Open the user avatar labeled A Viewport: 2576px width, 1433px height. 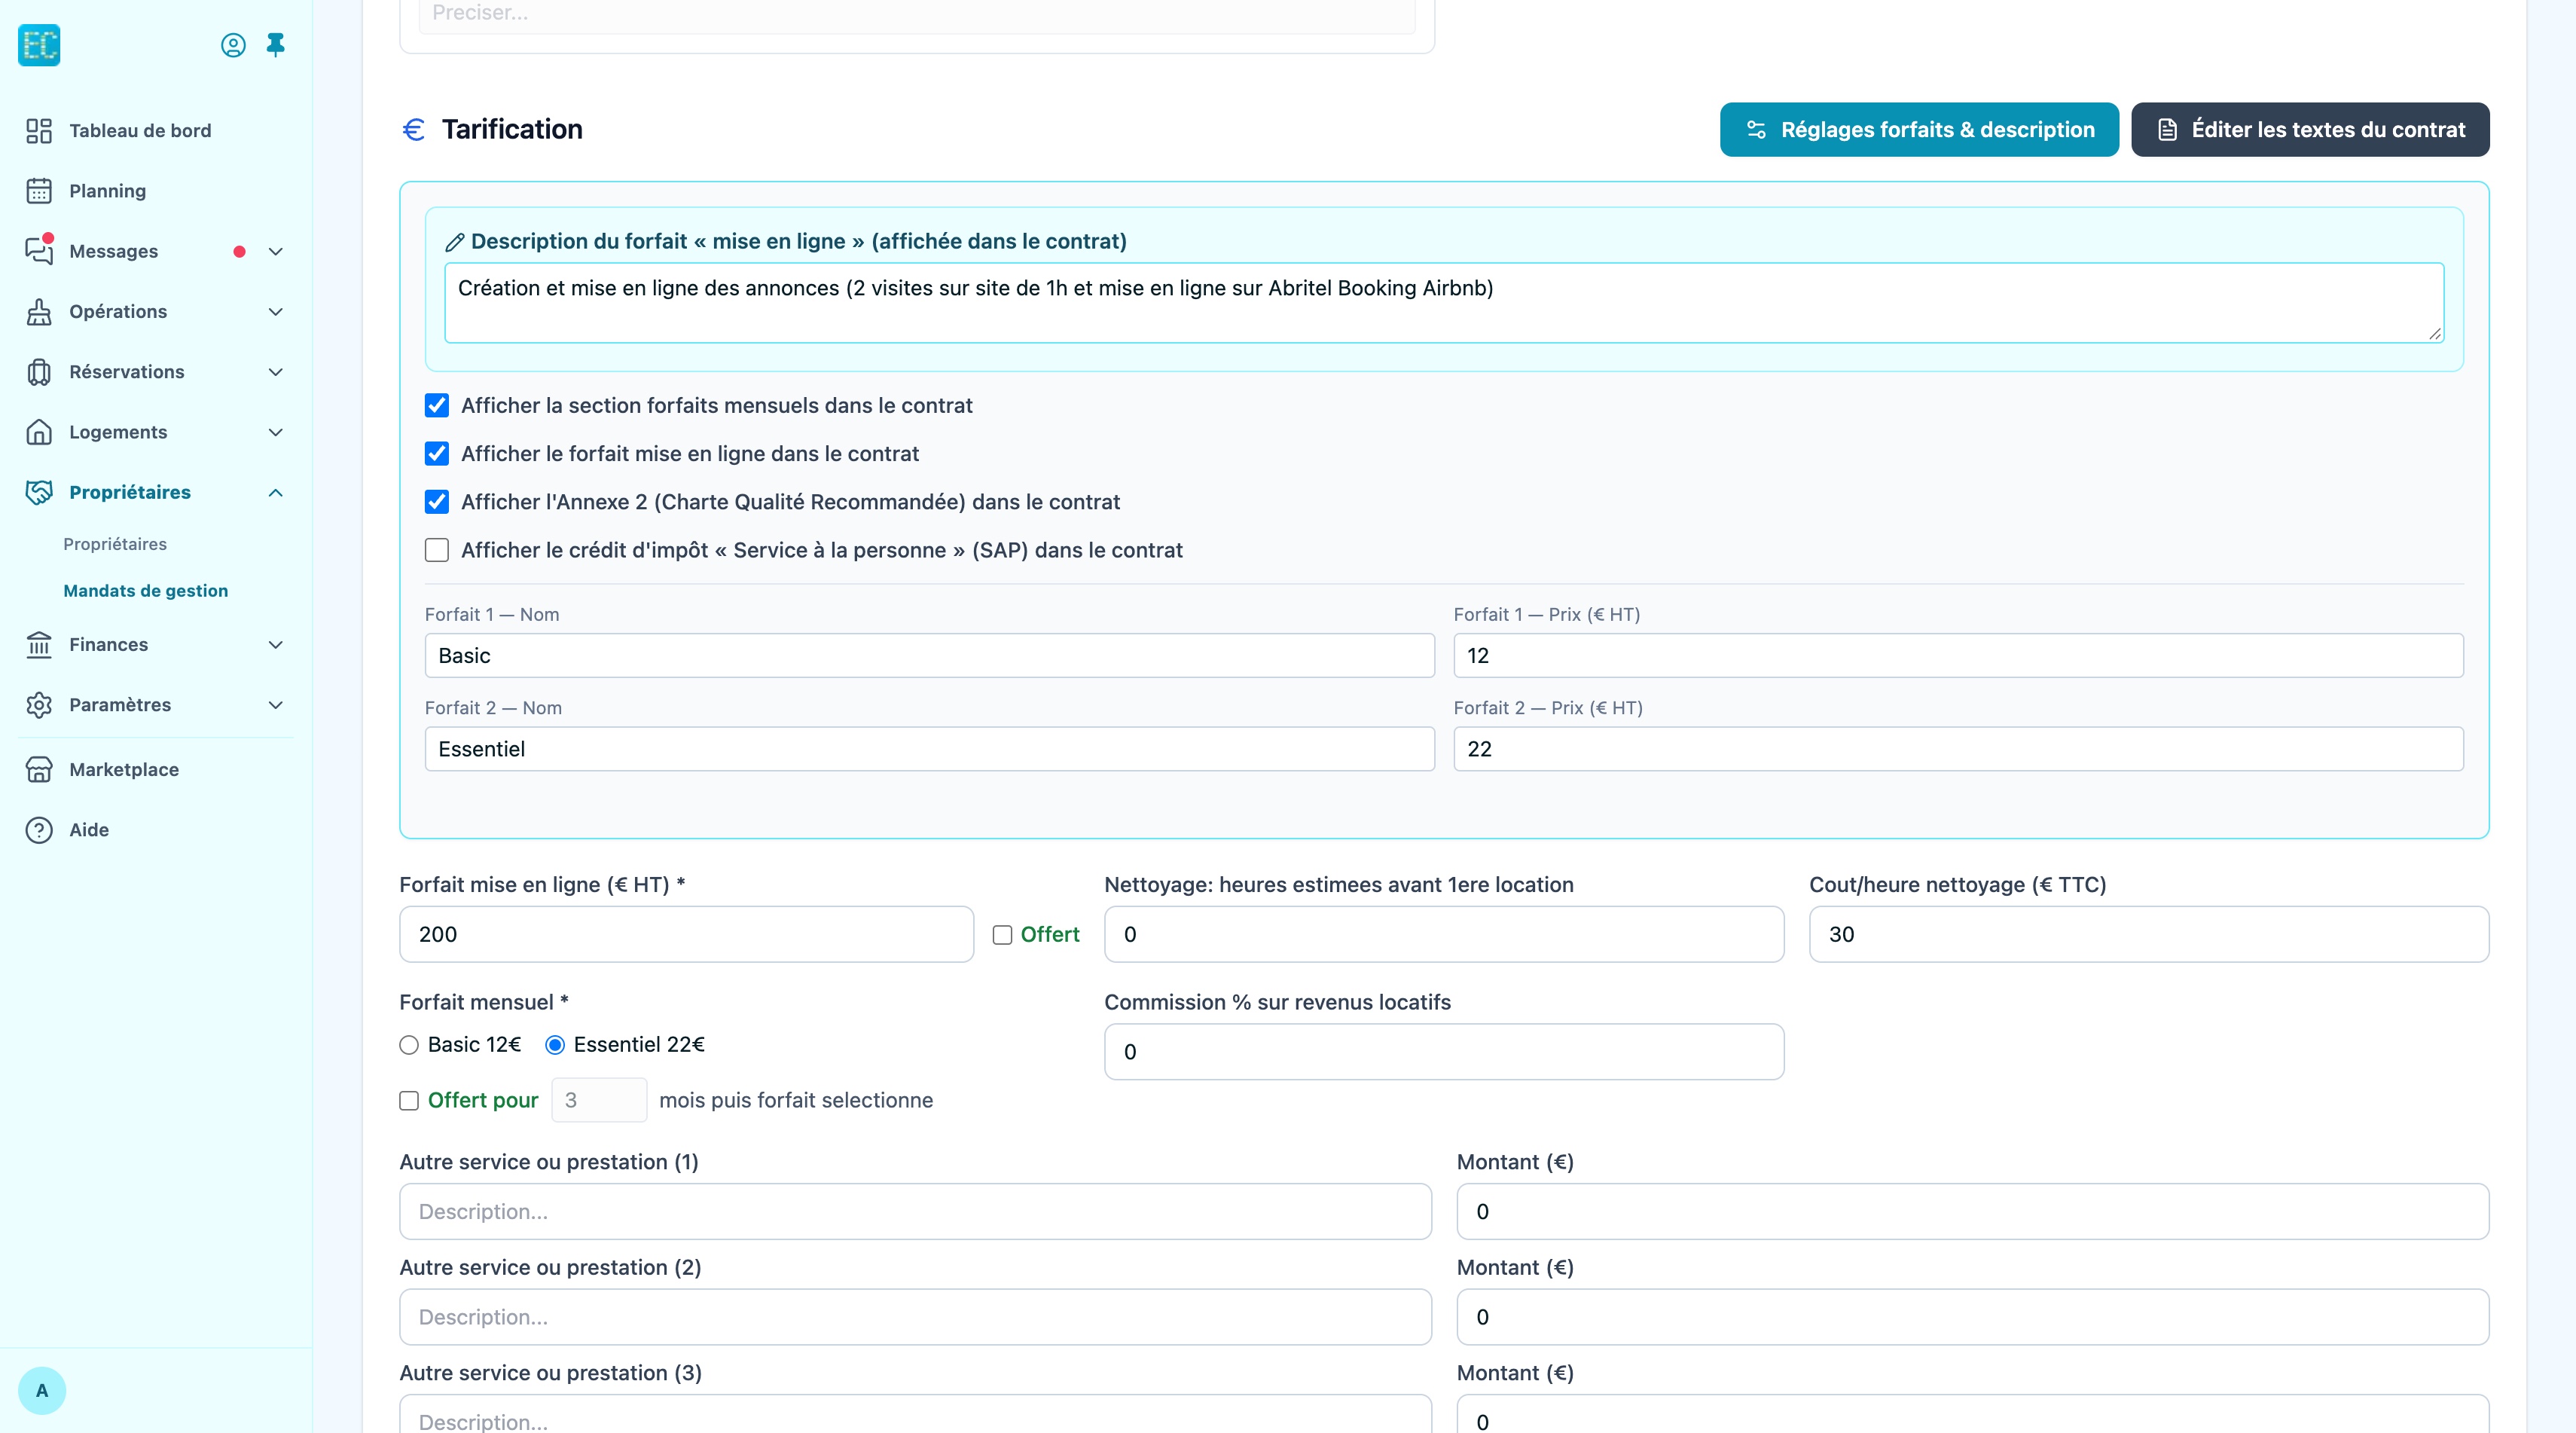click(x=42, y=1390)
